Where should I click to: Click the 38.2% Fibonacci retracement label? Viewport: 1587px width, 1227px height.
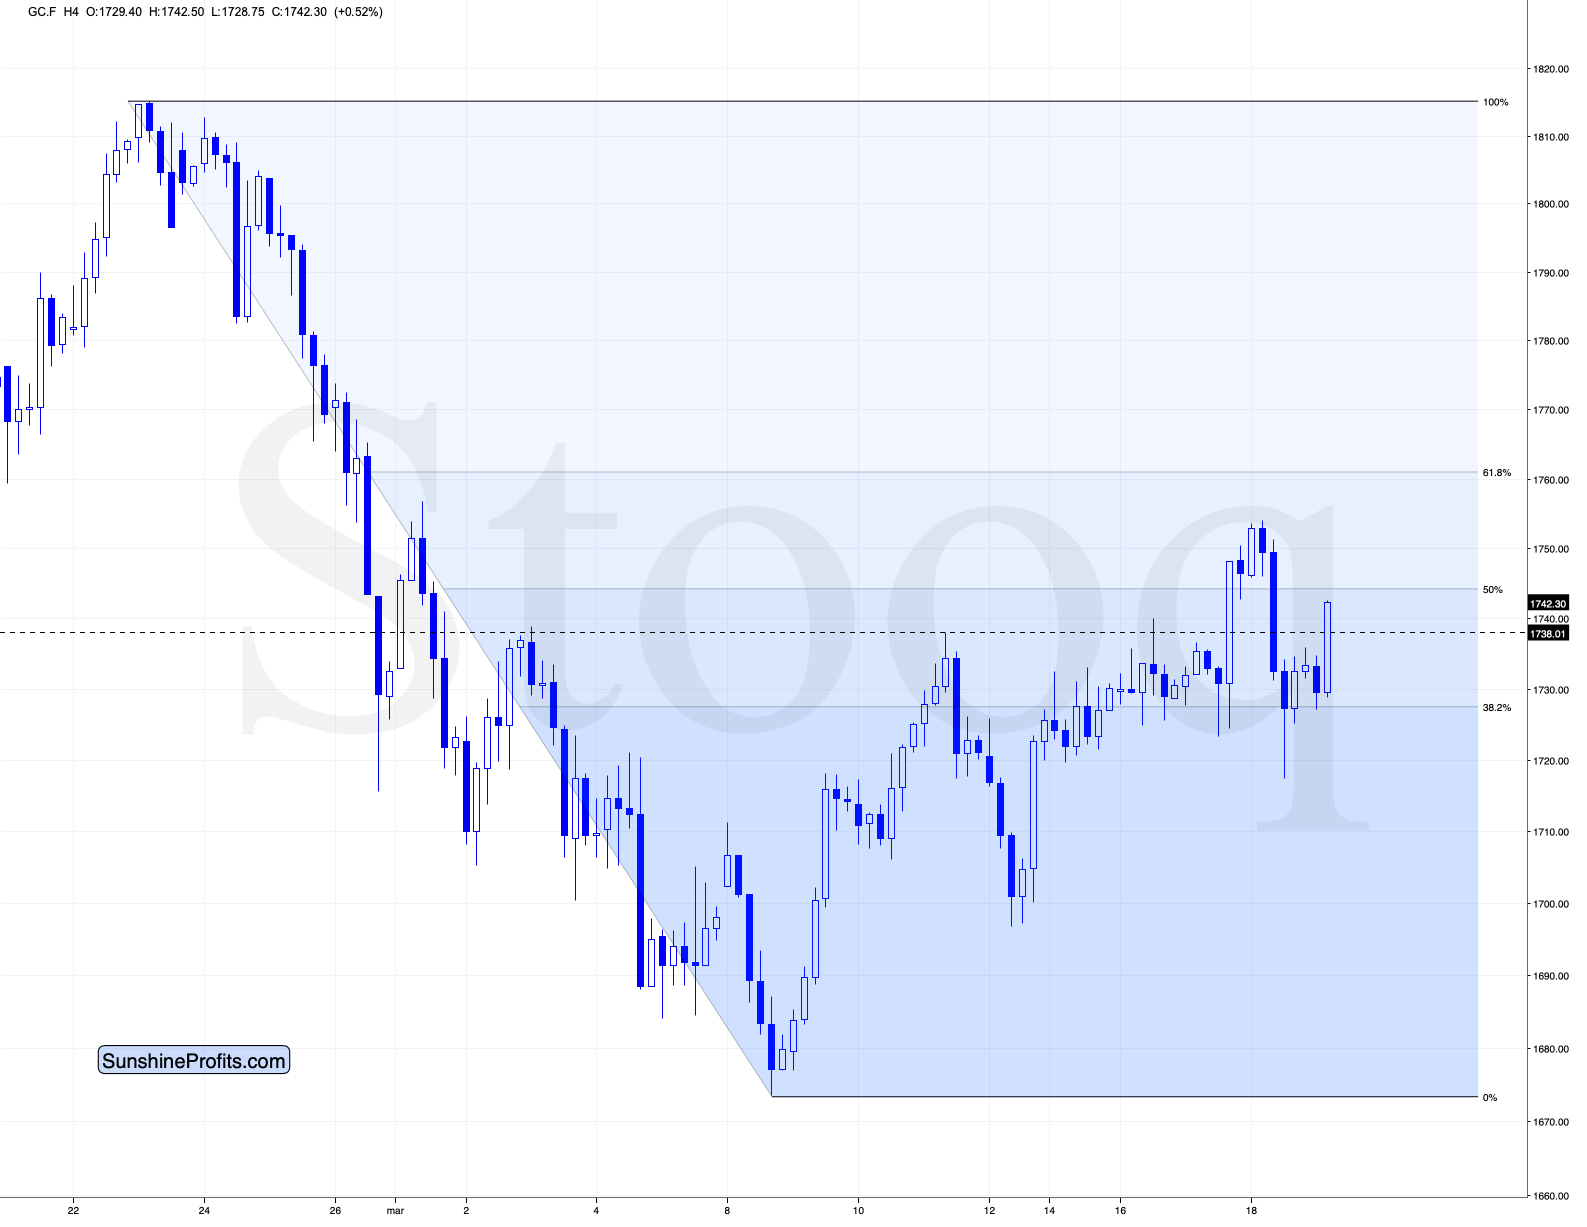[1496, 708]
